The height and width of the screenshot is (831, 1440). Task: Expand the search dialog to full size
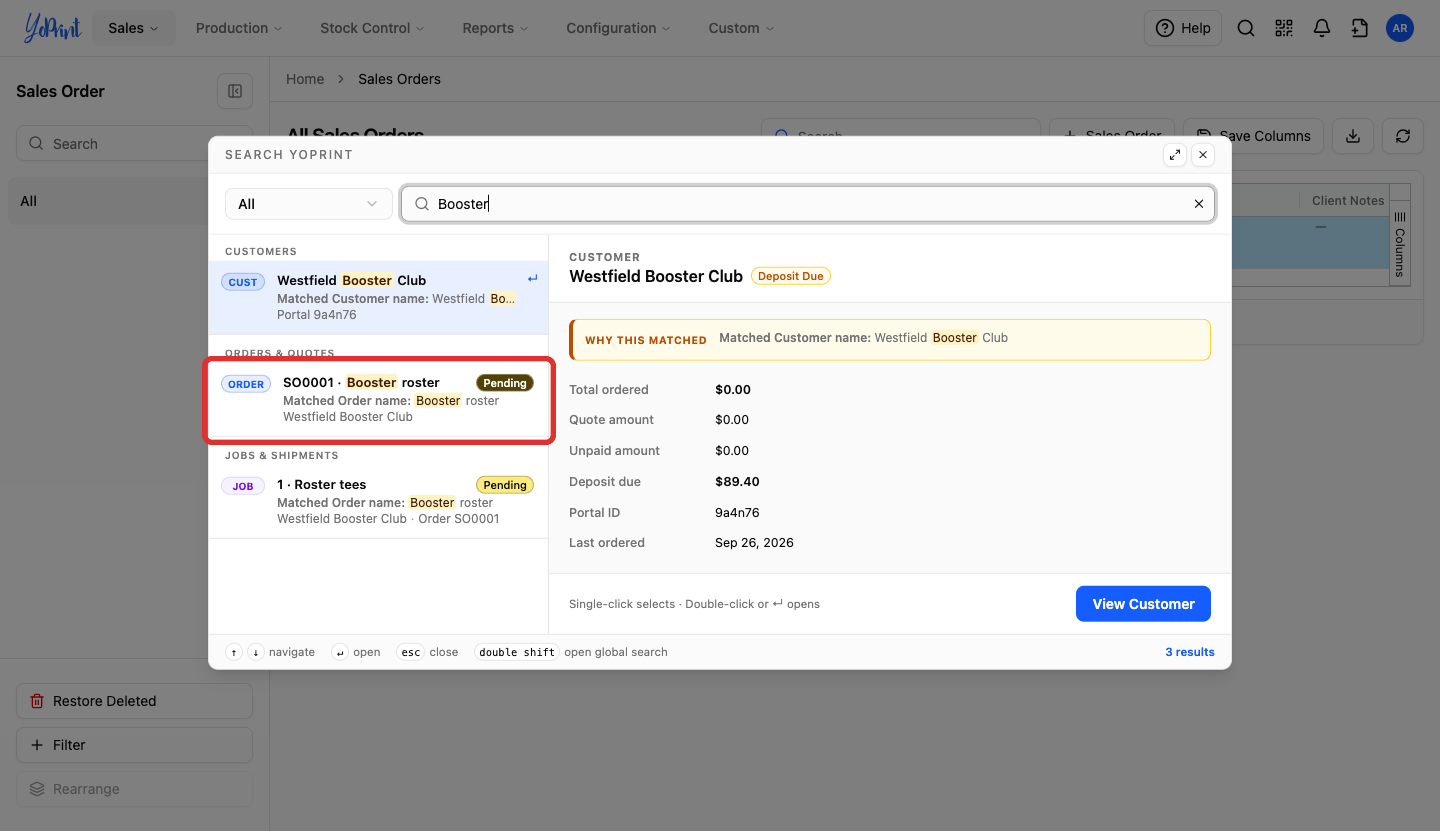1175,154
